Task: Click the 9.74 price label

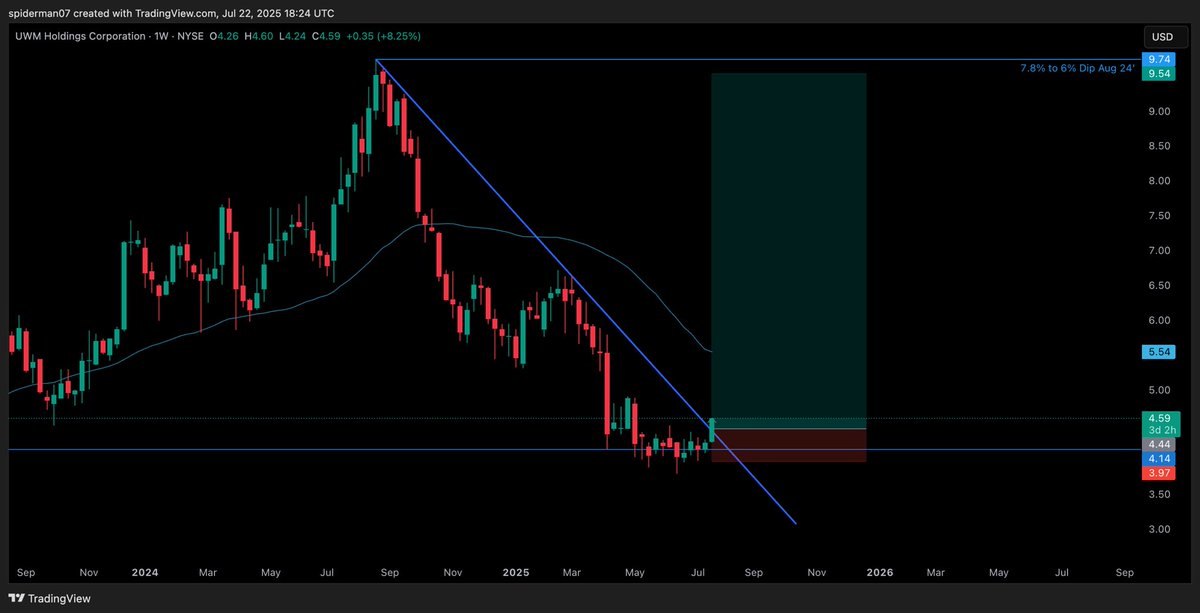Action: (1160, 61)
